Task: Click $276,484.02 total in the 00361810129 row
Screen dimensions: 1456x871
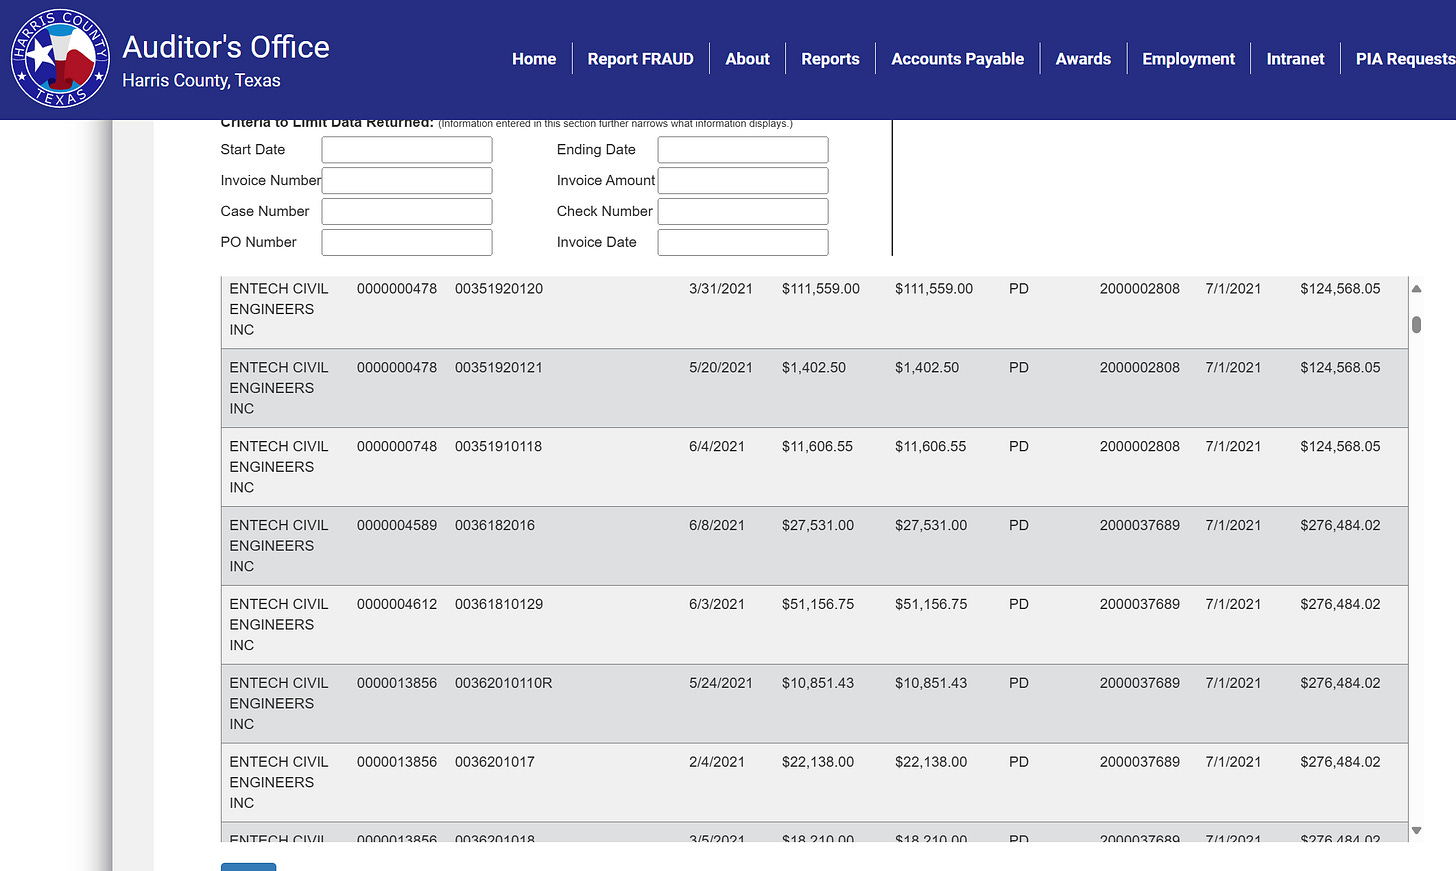Action: coord(1340,605)
